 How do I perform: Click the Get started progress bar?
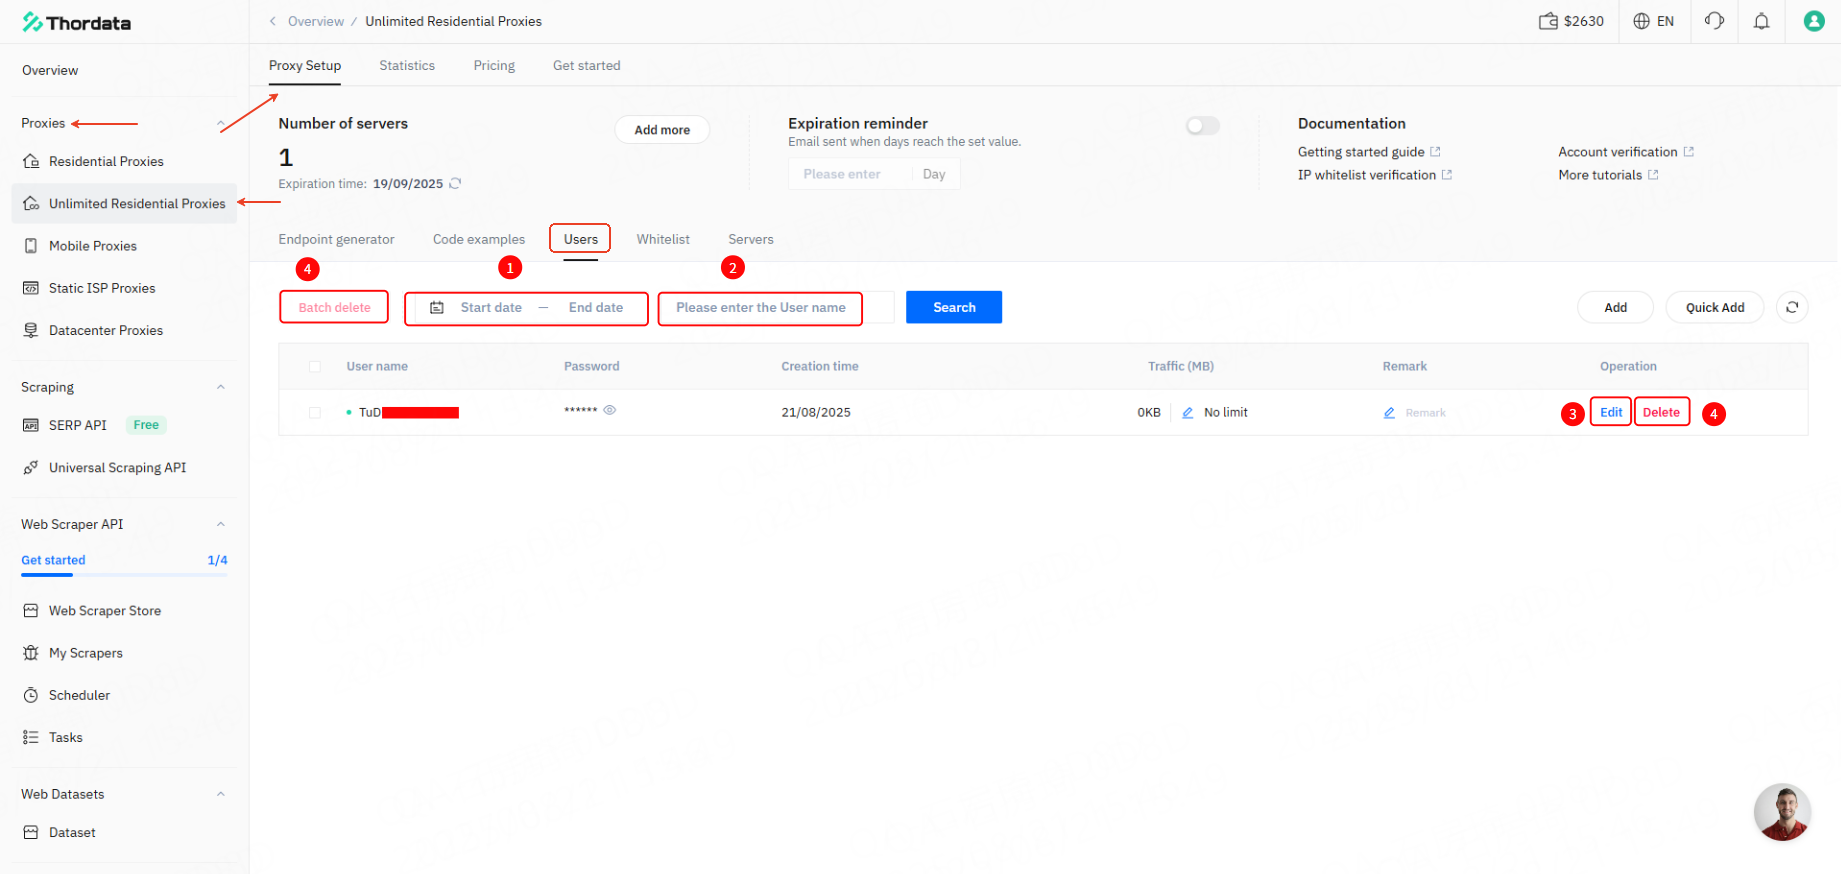[x=124, y=574]
